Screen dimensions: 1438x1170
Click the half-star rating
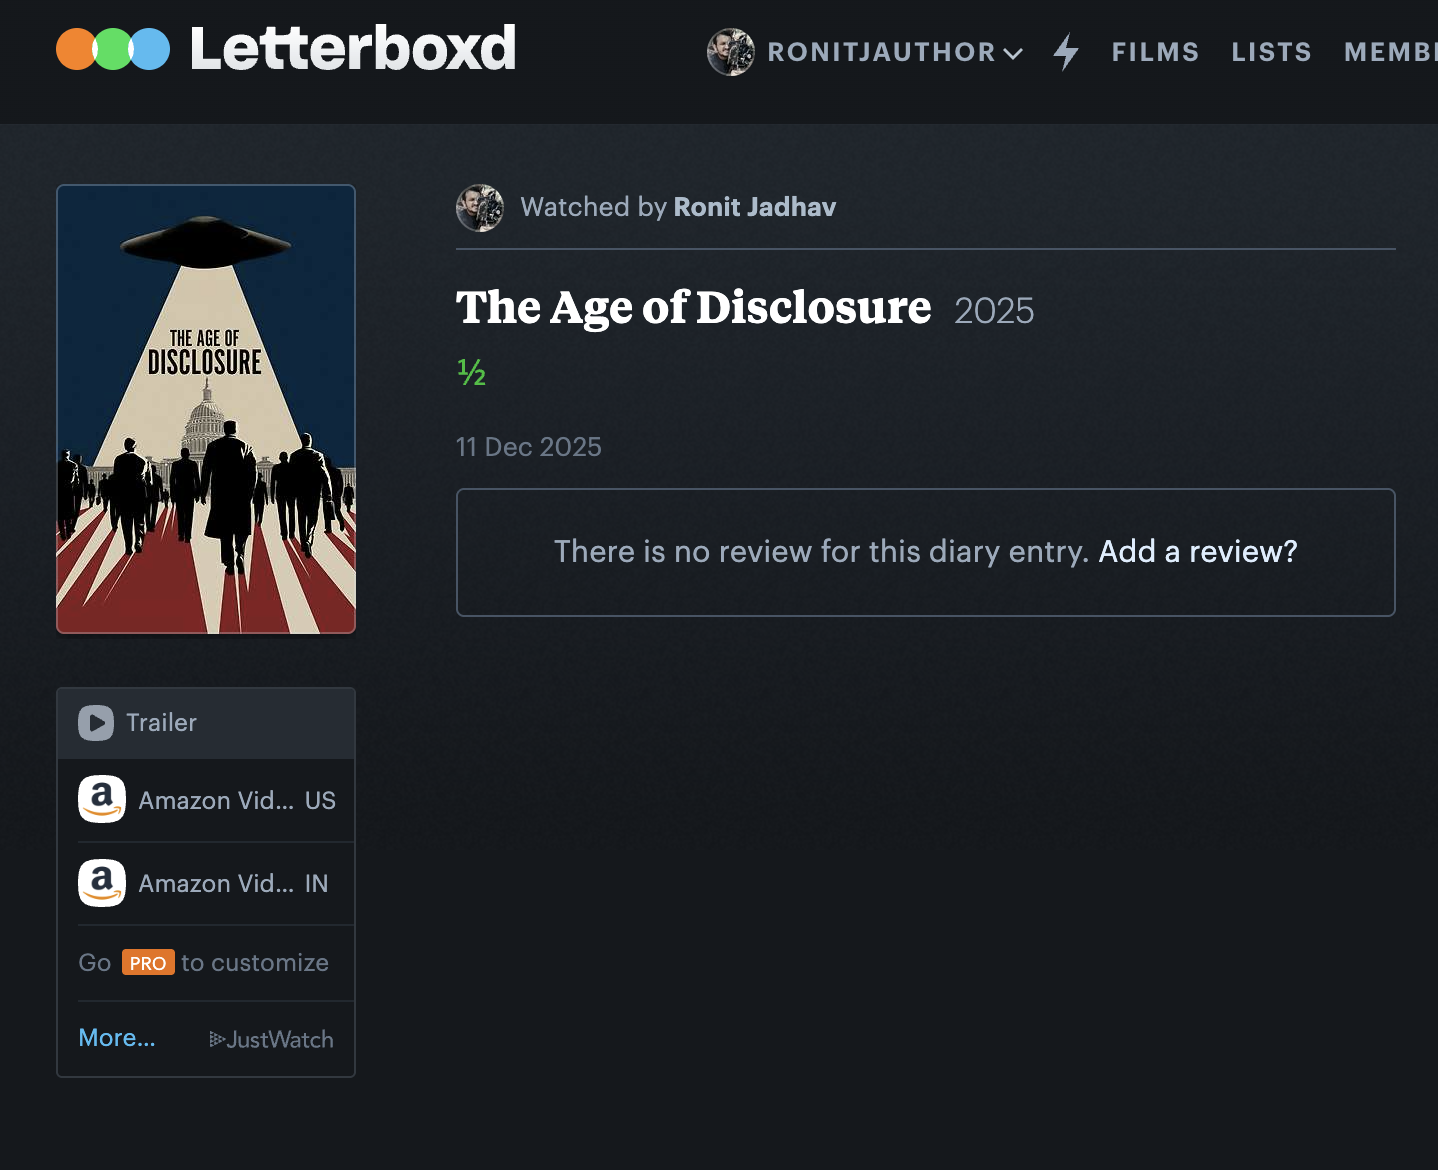point(471,372)
